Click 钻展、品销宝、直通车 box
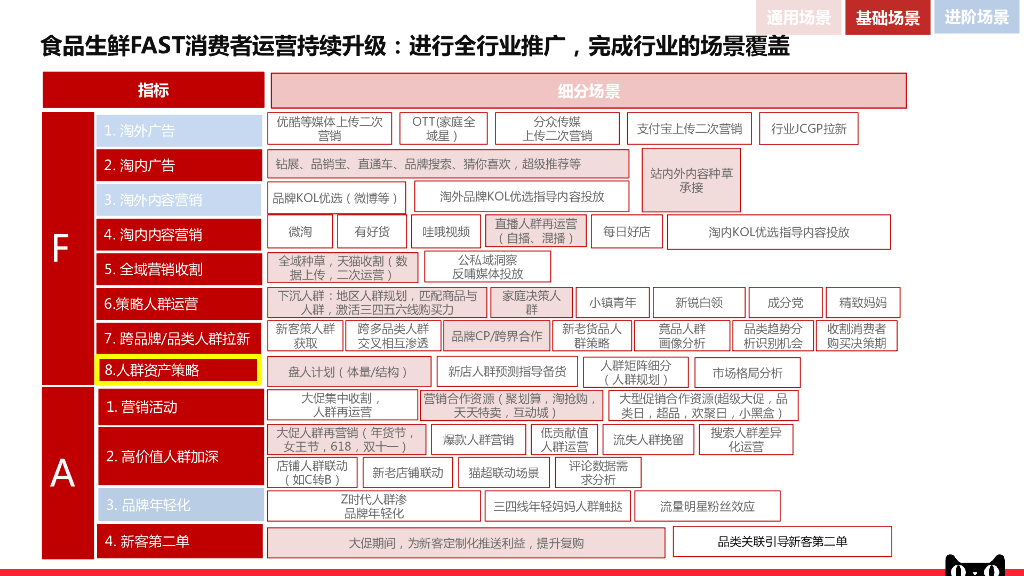Image resolution: width=1024 pixels, height=576 pixels. point(448,164)
